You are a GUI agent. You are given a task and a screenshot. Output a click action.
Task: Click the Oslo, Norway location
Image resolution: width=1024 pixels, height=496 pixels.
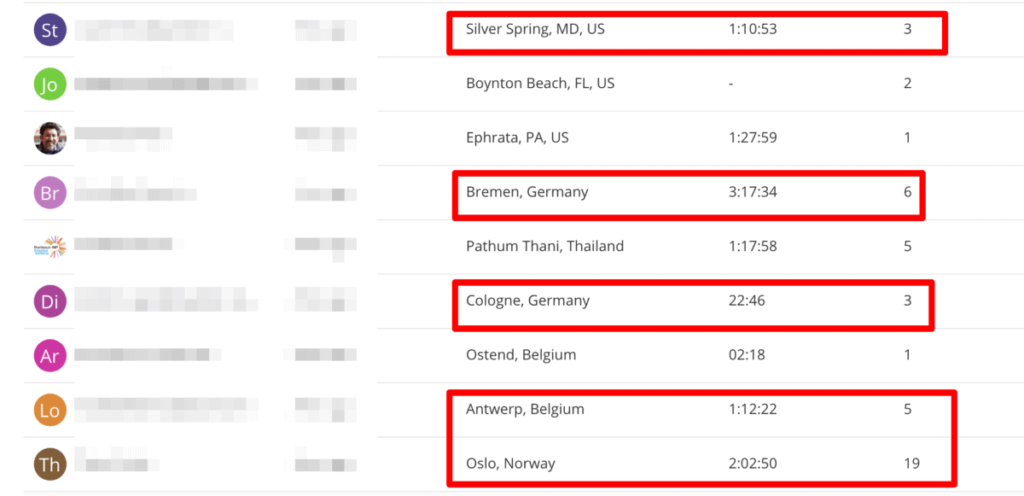coord(510,464)
